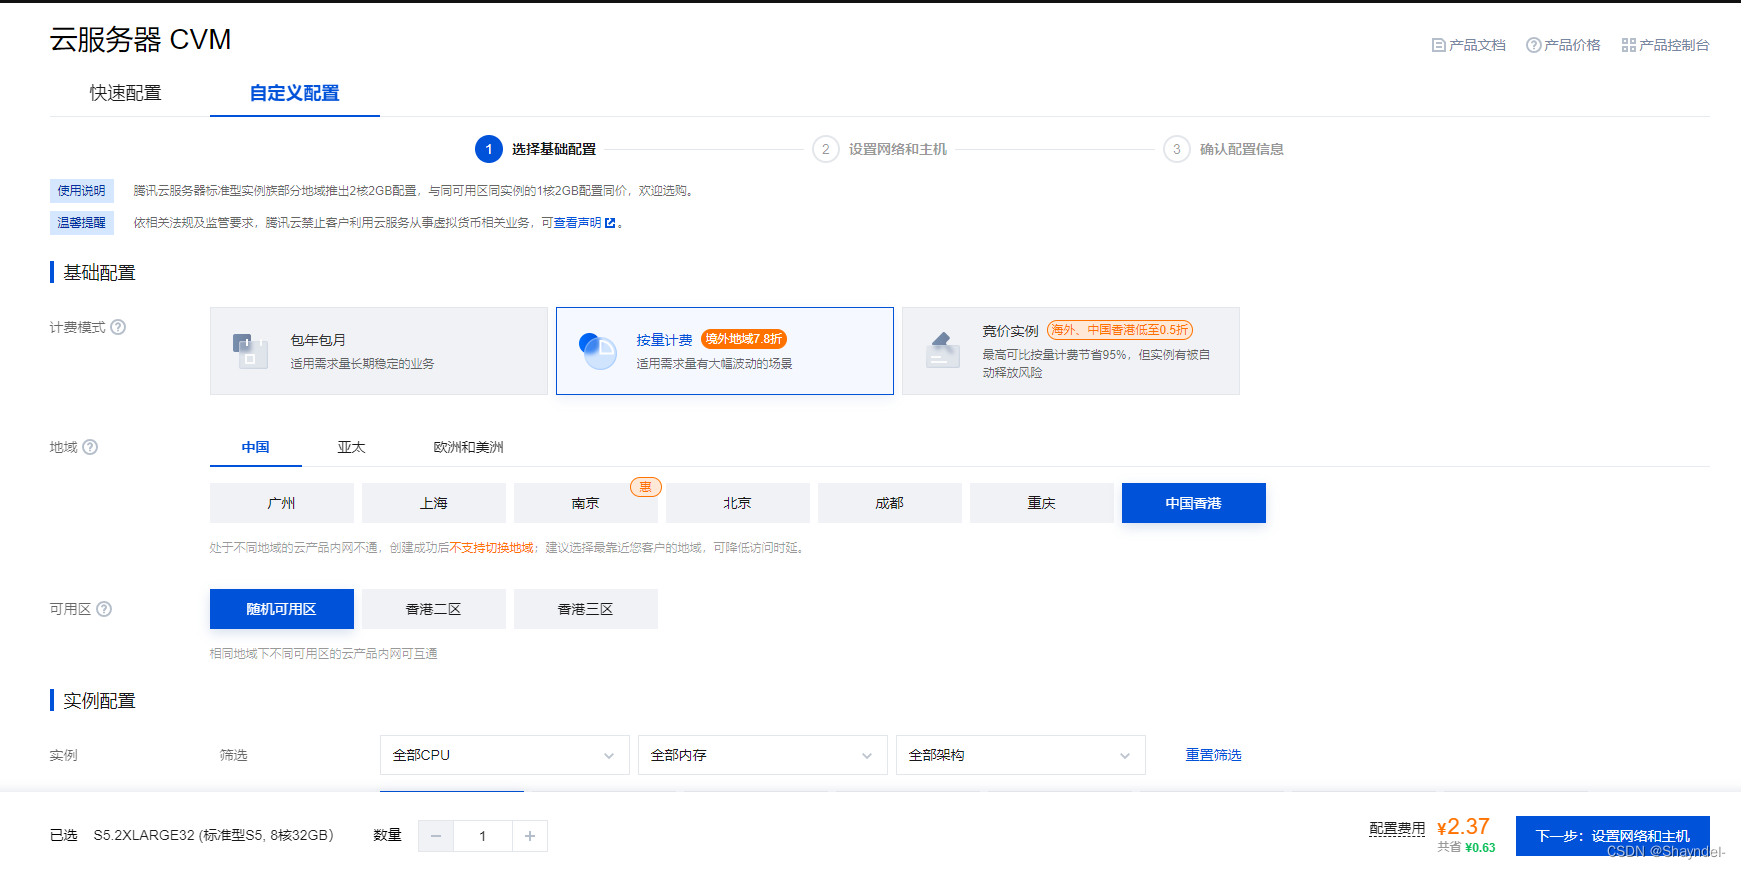Click the 不支持切换地域 warning text
This screenshot has width=1741, height=869.
click(x=492, y=548)
